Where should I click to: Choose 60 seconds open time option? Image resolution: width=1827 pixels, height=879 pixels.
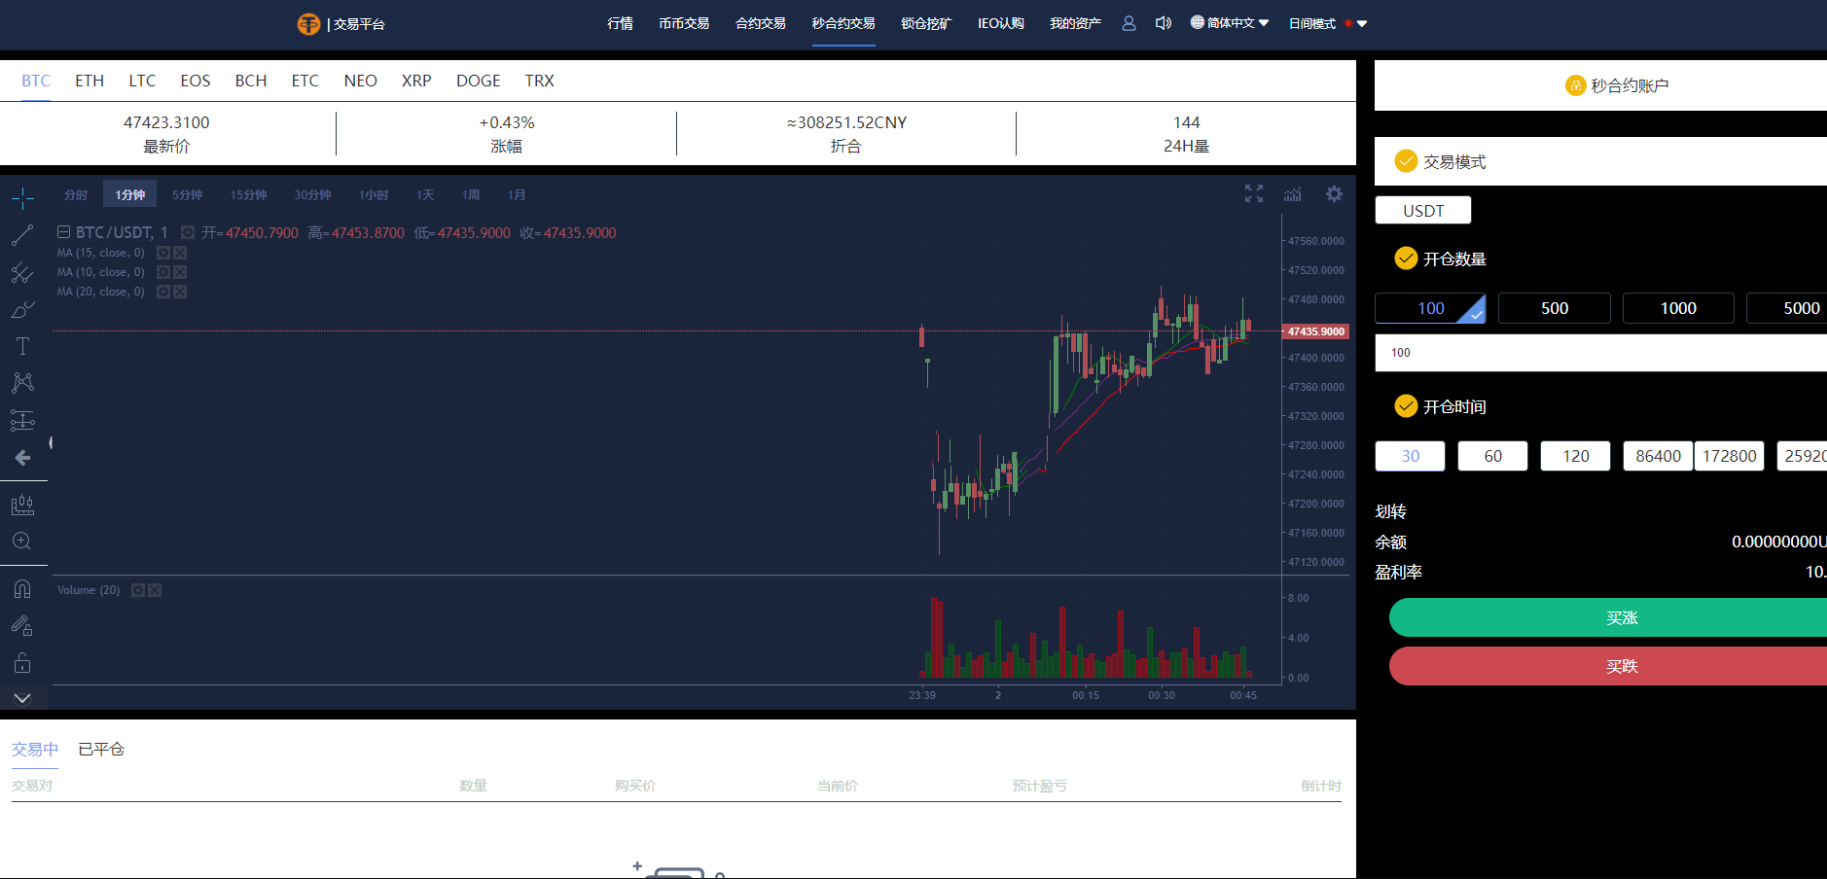pos(1493,456)
